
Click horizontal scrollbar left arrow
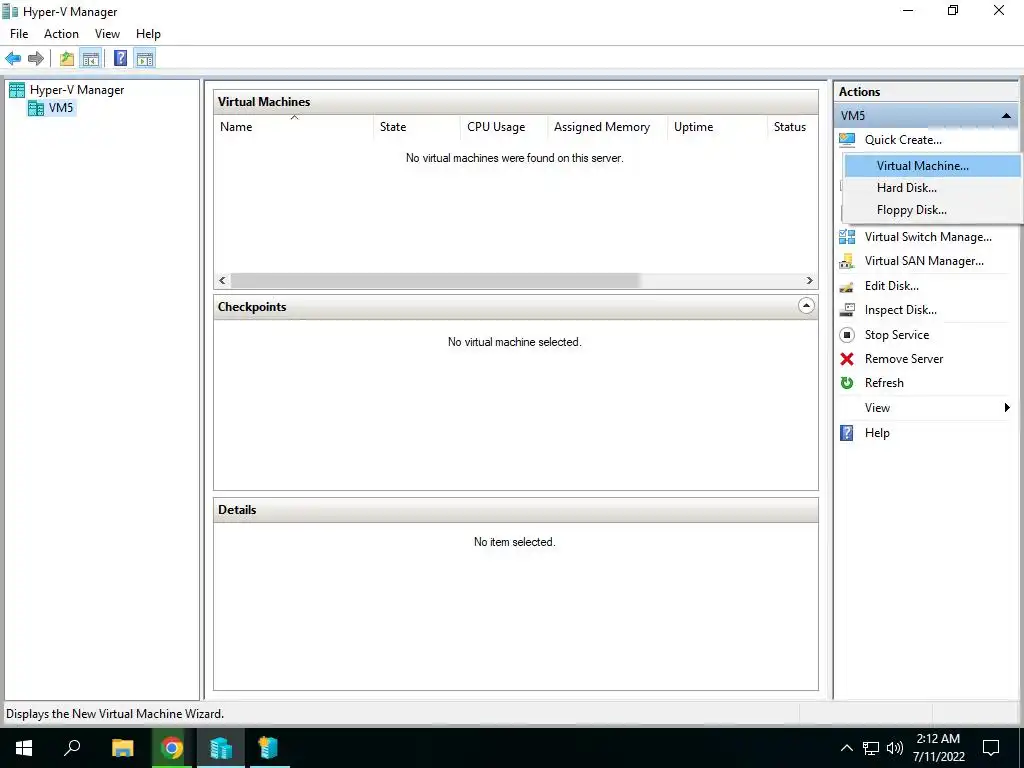tap(223, 281)
